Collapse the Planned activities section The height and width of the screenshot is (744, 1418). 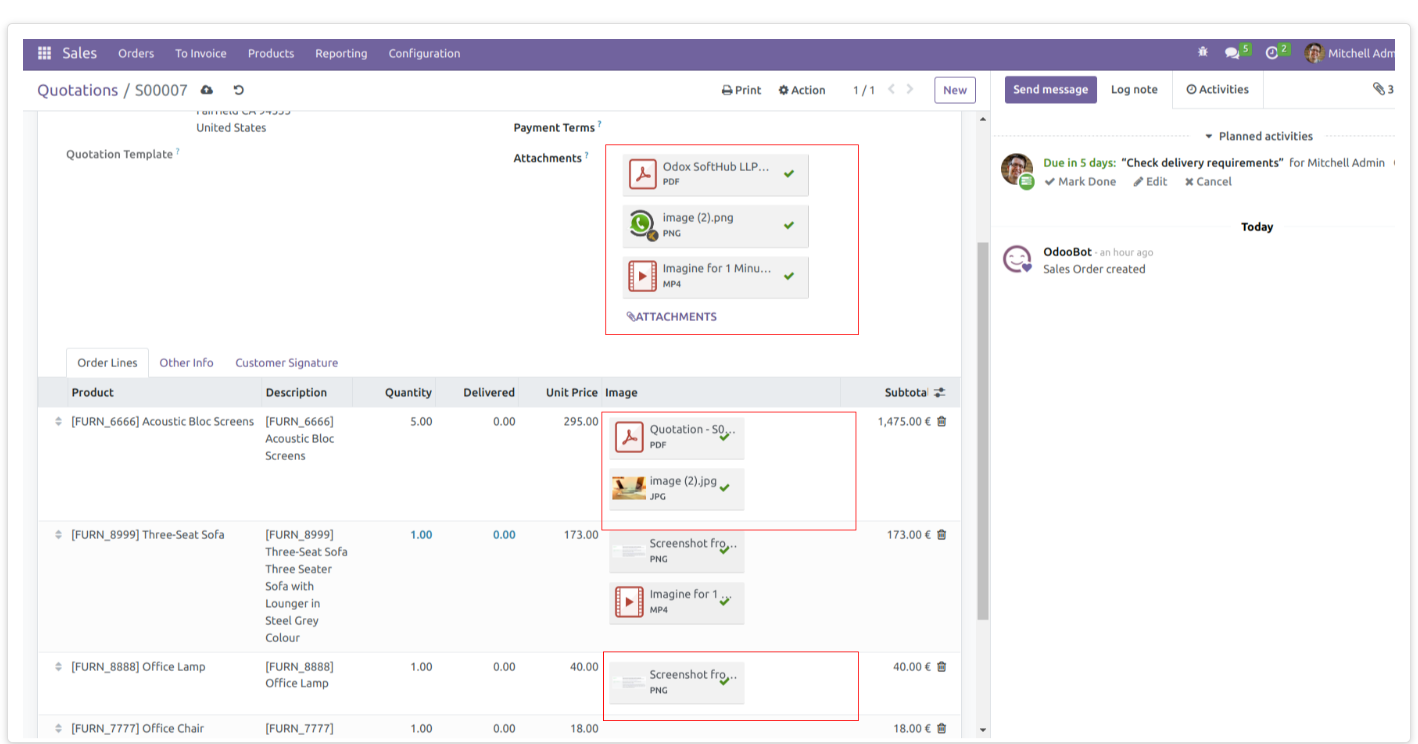tap(1258, 136)
